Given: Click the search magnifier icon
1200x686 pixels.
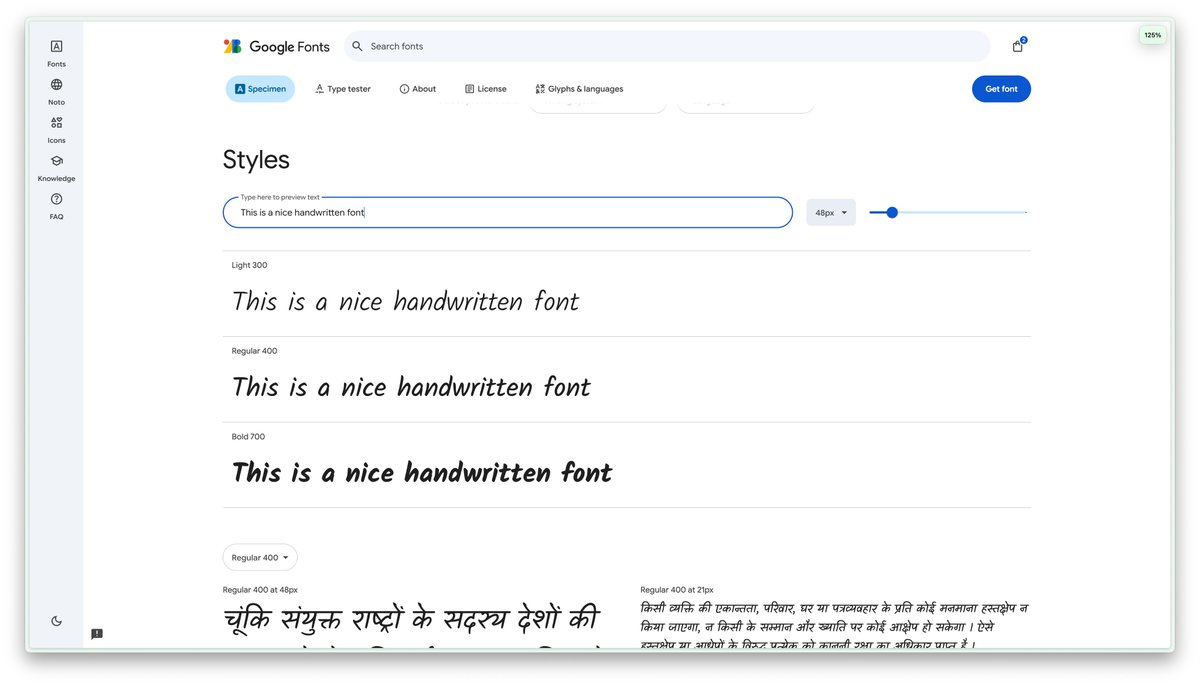Looking at the screenshot, I should [357, 46].
